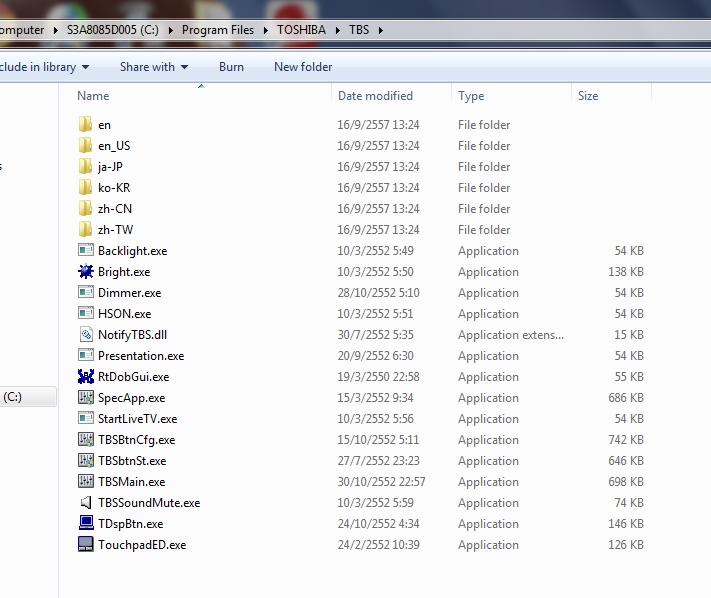Screen dimensions: 711x598
Task: Click the RtDobGui.exe crab icon
Action: click(x=86, y=376)
